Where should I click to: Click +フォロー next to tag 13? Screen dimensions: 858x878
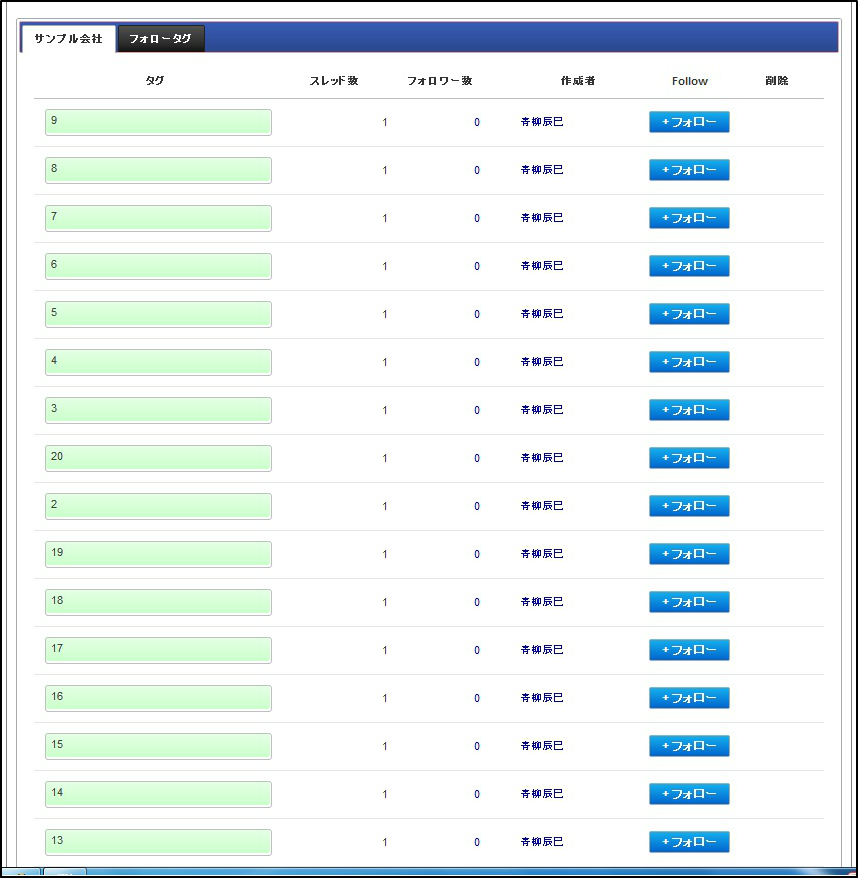click(x=689, y=841)
